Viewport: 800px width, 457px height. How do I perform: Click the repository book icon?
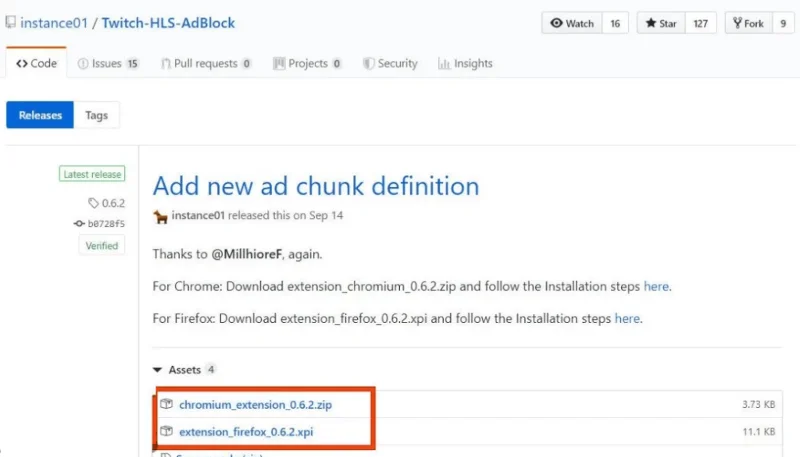point(10,22)
